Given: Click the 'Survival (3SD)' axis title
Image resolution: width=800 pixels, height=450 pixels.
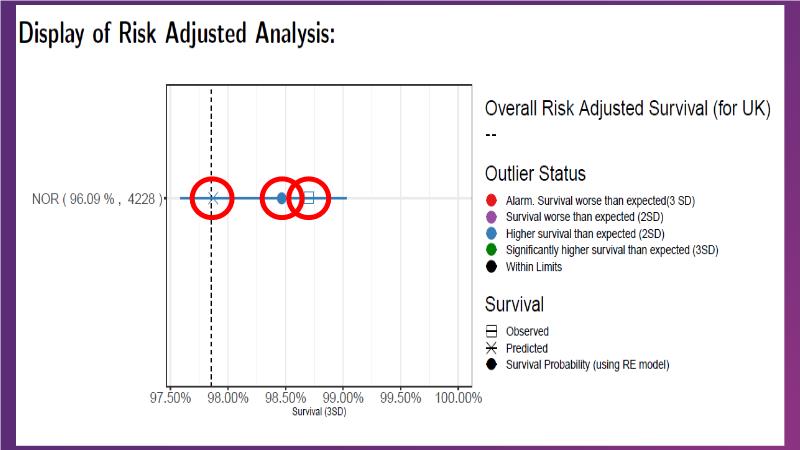Looking at the screenshot, I should tap(319, 411).
